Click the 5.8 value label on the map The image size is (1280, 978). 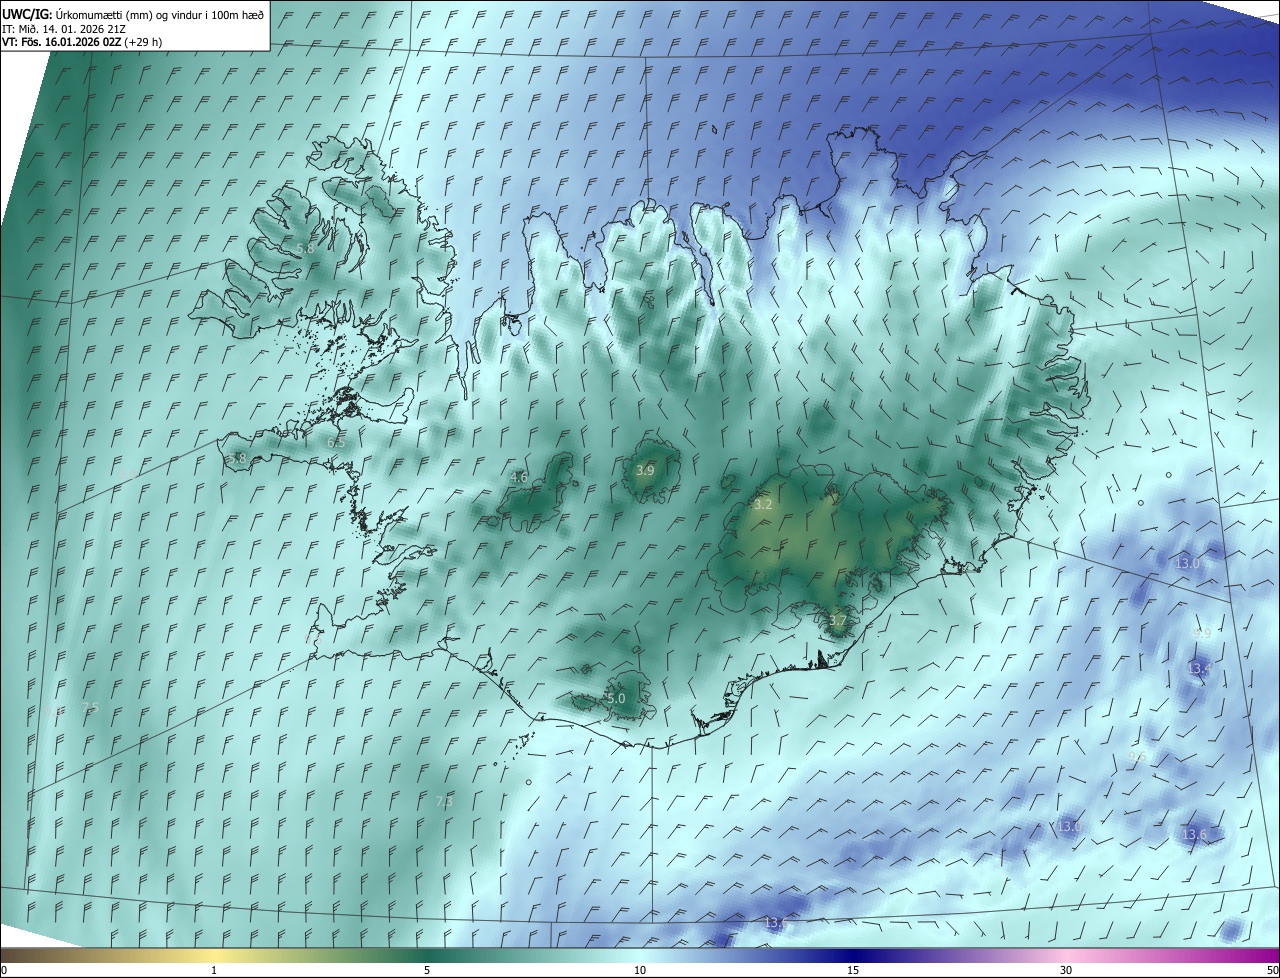(x=305, y=248)
